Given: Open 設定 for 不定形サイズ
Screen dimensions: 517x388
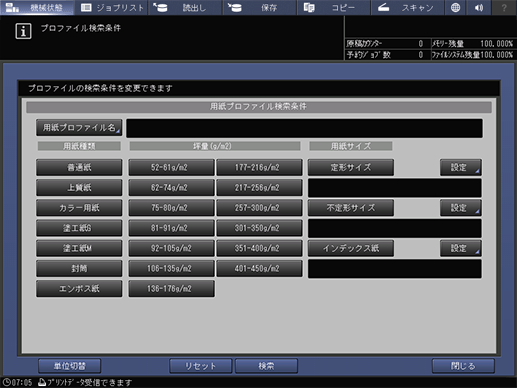Looking at the screenshot, I should click(x=461, y=208).
